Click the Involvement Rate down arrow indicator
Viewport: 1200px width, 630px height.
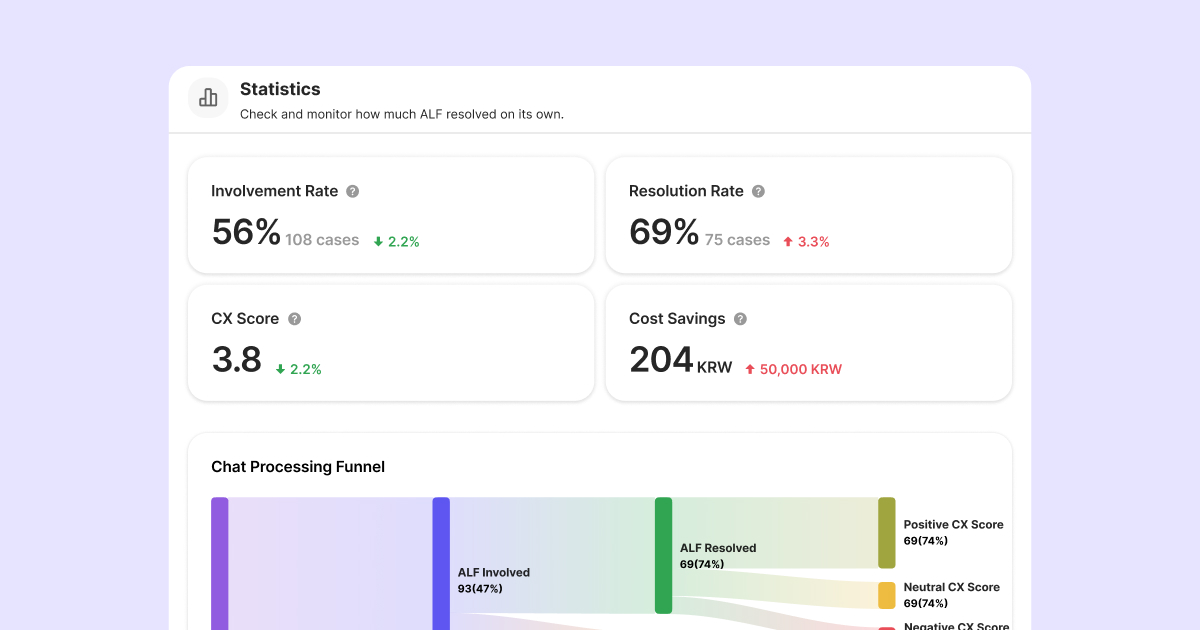coord(378,242)
